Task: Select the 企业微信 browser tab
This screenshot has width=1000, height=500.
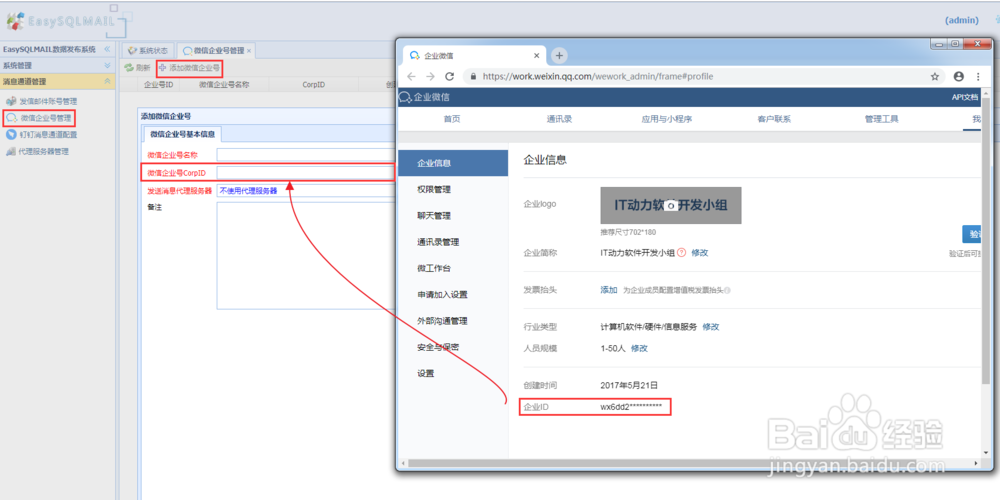Action: coord(473,55)
